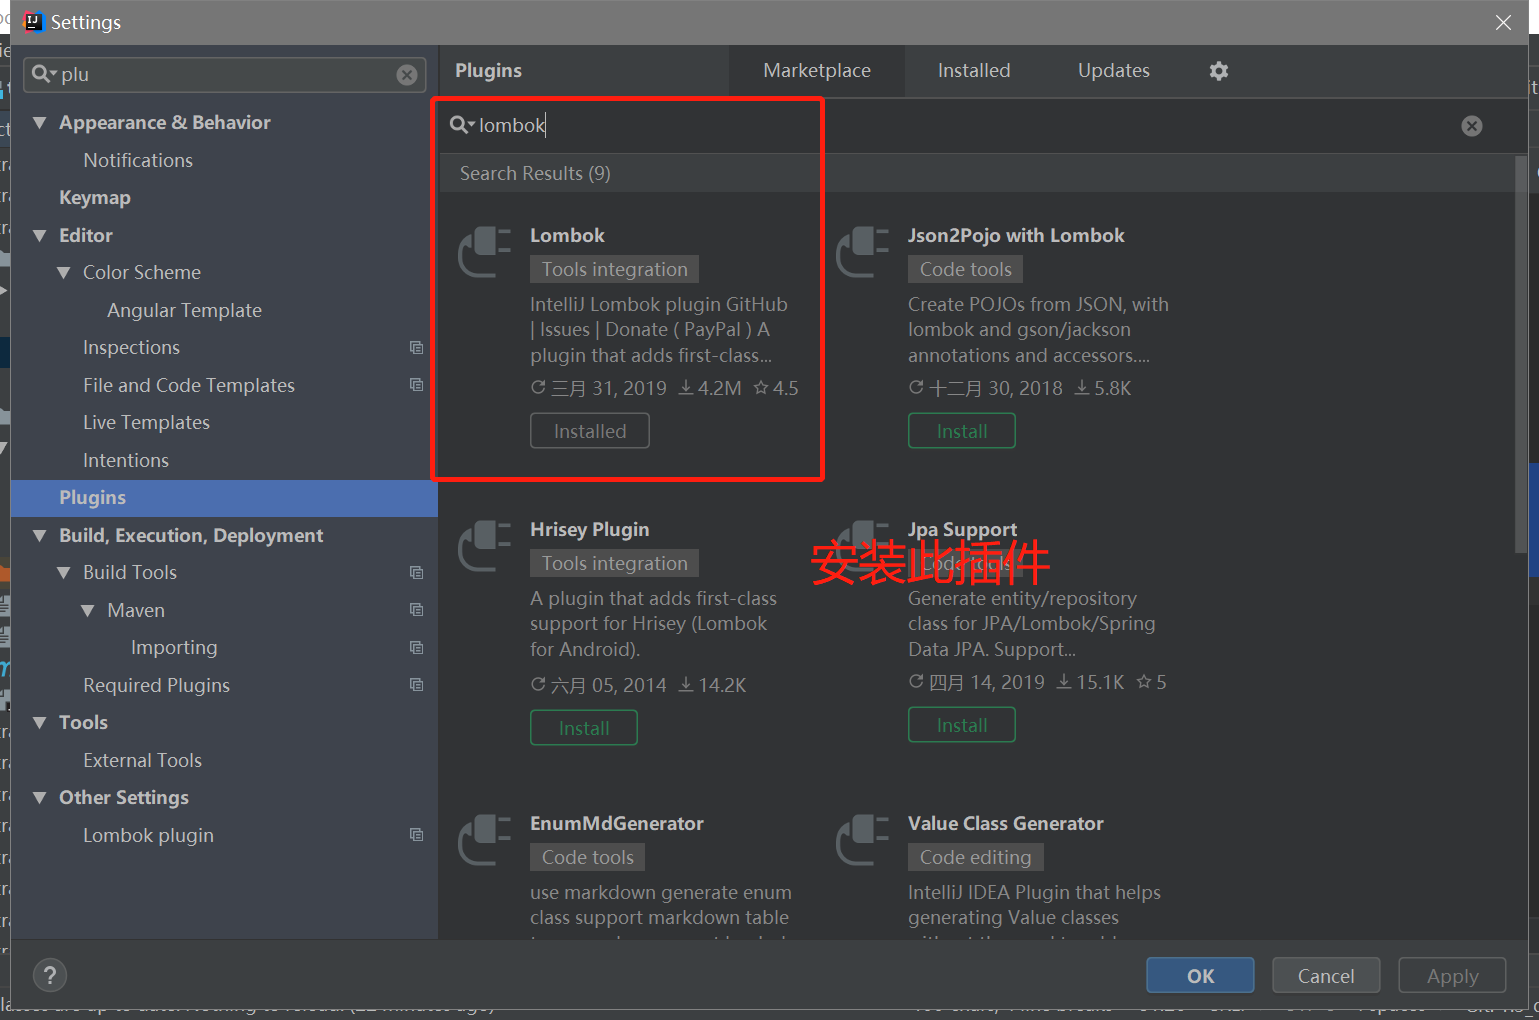Click the project-level icon beside Build Tools

pos(416,573)
